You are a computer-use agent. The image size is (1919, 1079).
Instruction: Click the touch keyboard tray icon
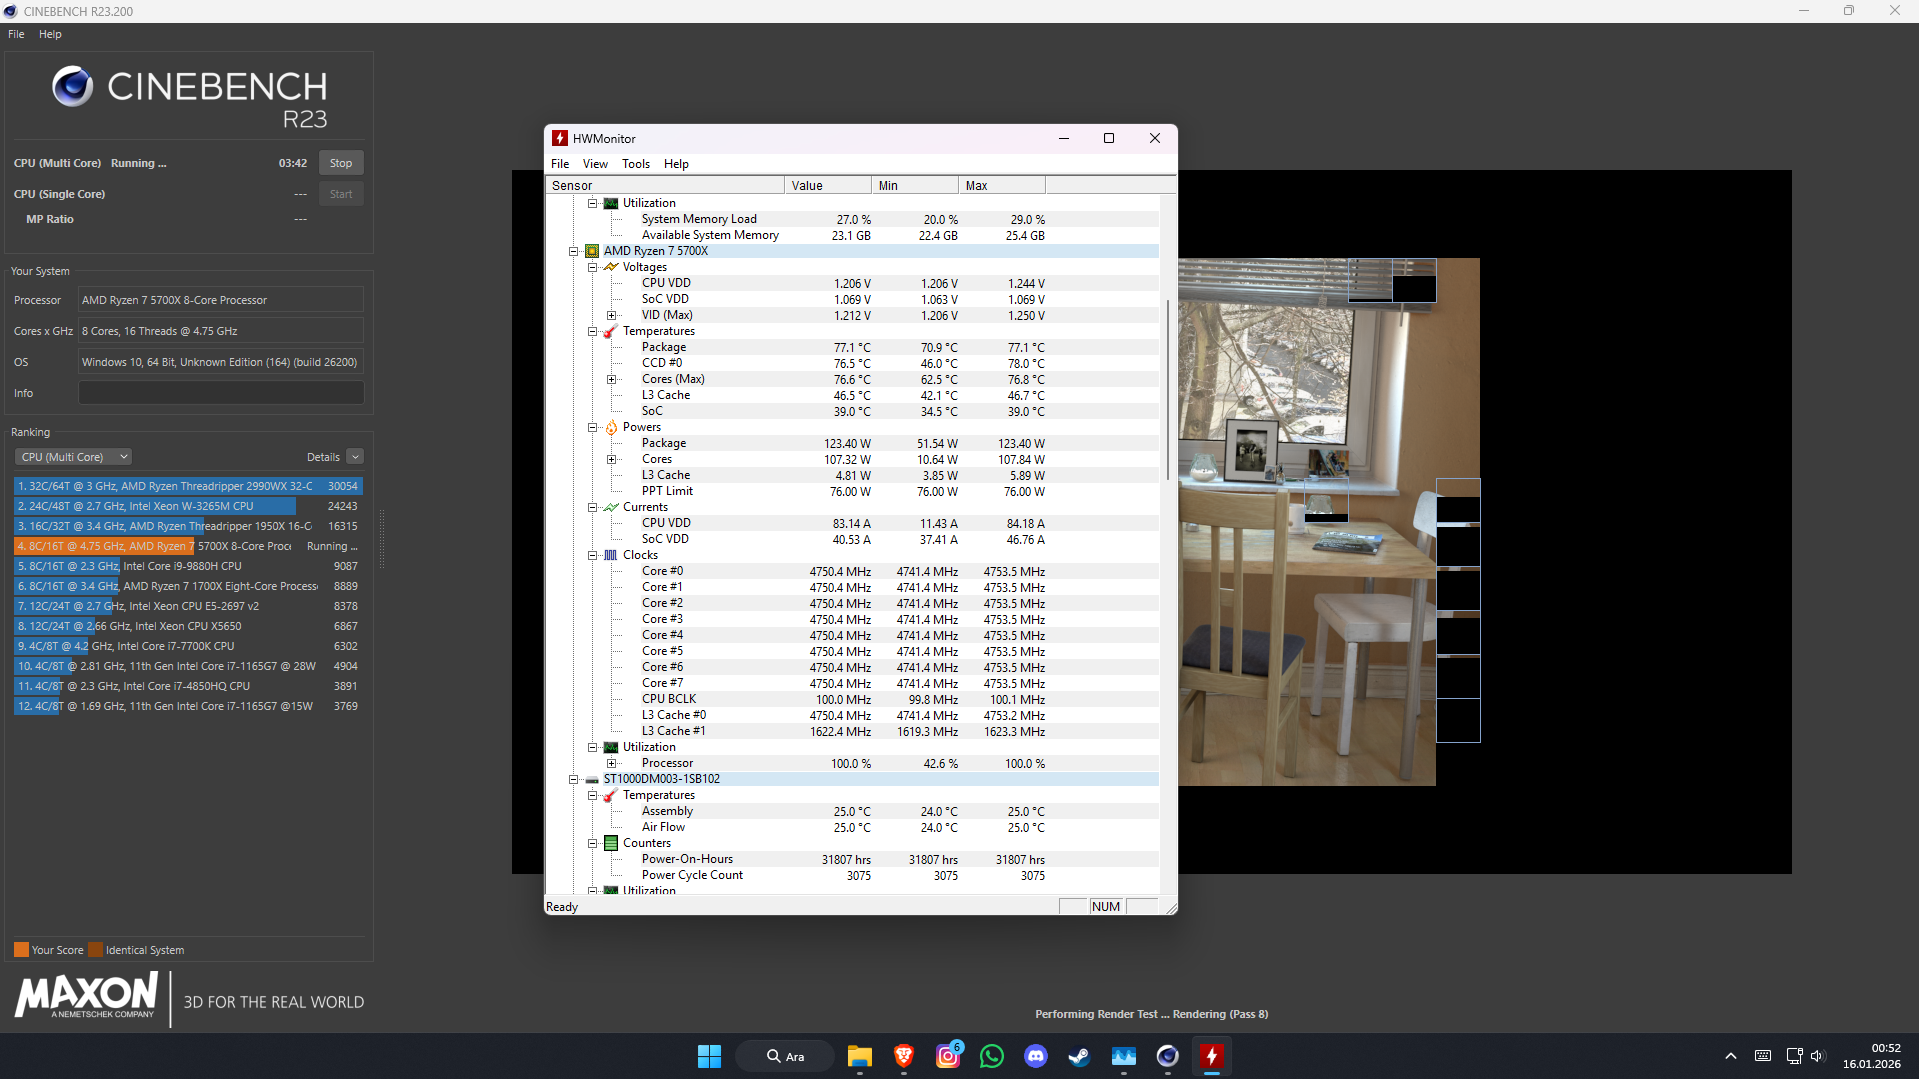[1763, 1056]
